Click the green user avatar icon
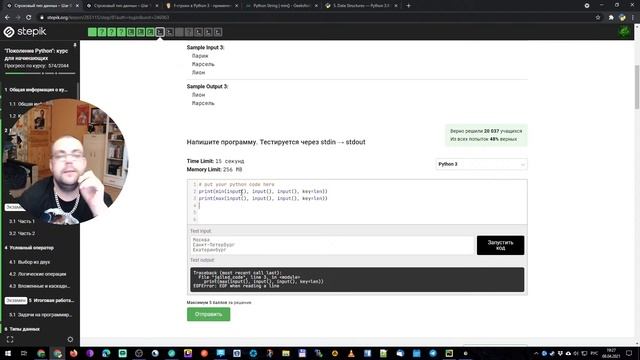The image size is (640, 360). (x=624, y=31)
